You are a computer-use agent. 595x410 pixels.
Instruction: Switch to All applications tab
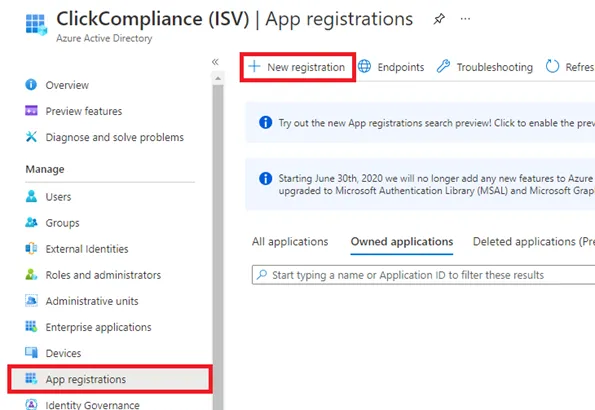tap(290, 241)
